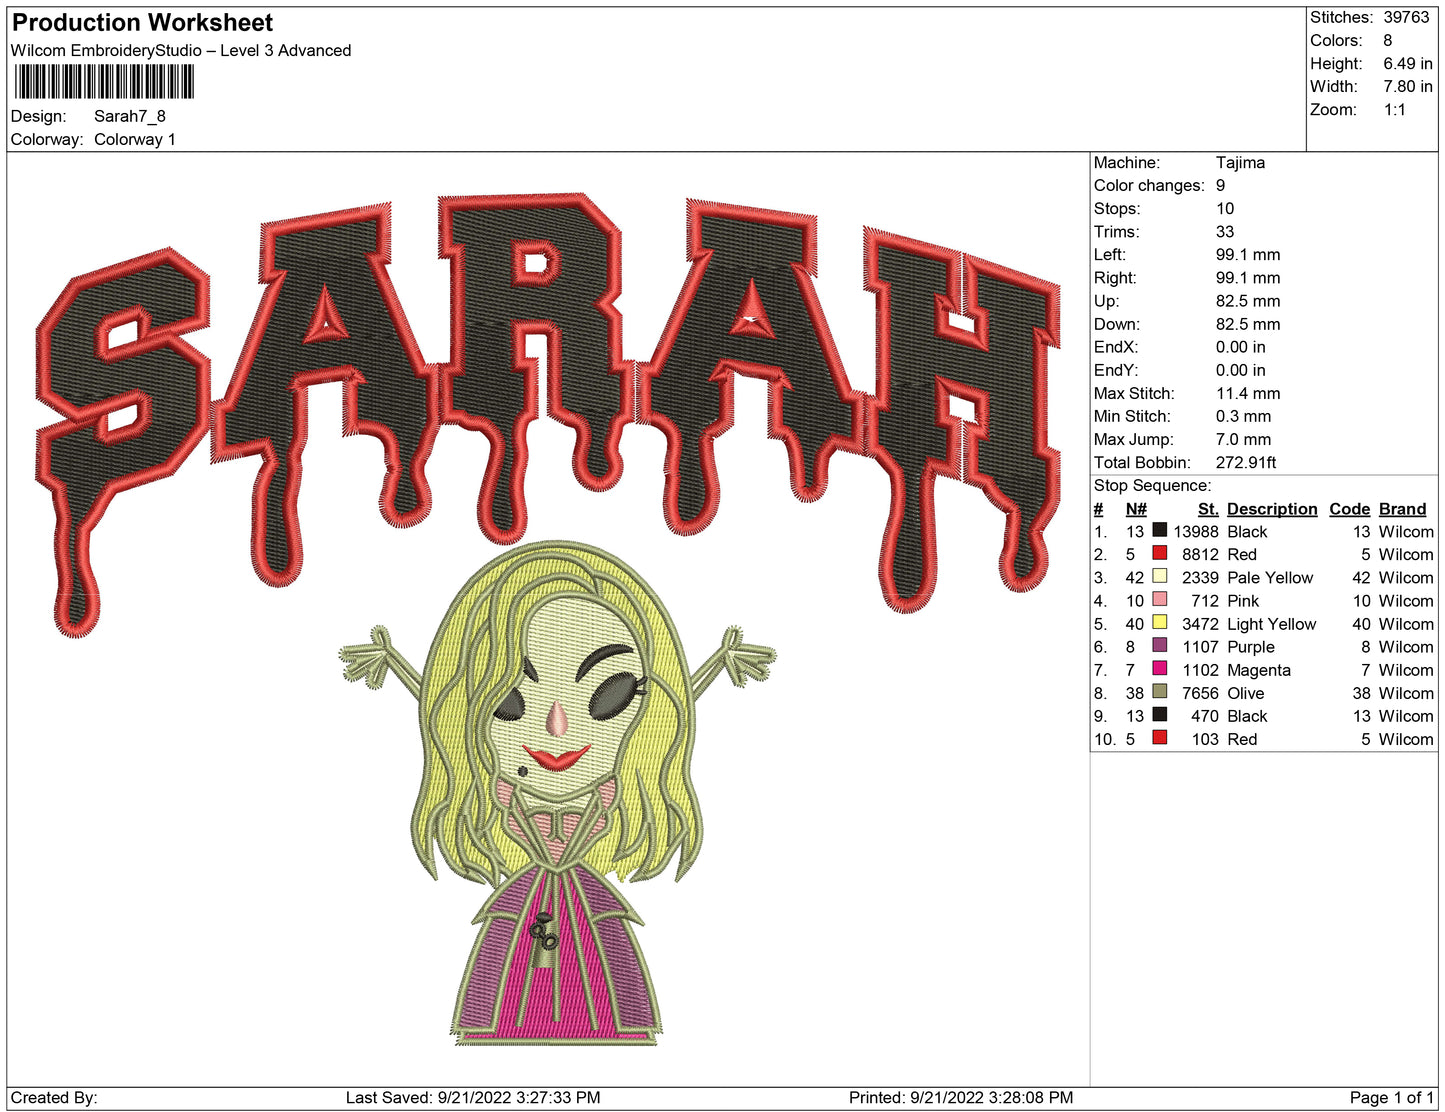Click the "Pale Yellow" description text
The height and width of the screenshot is (1112, 1445).
coord(1270,577)
